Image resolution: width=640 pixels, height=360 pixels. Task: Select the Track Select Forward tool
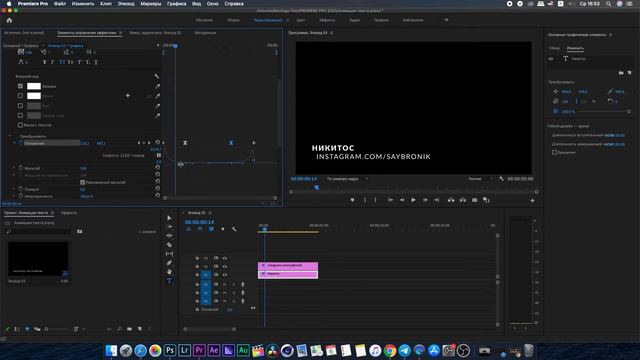[x=169, y=227]
